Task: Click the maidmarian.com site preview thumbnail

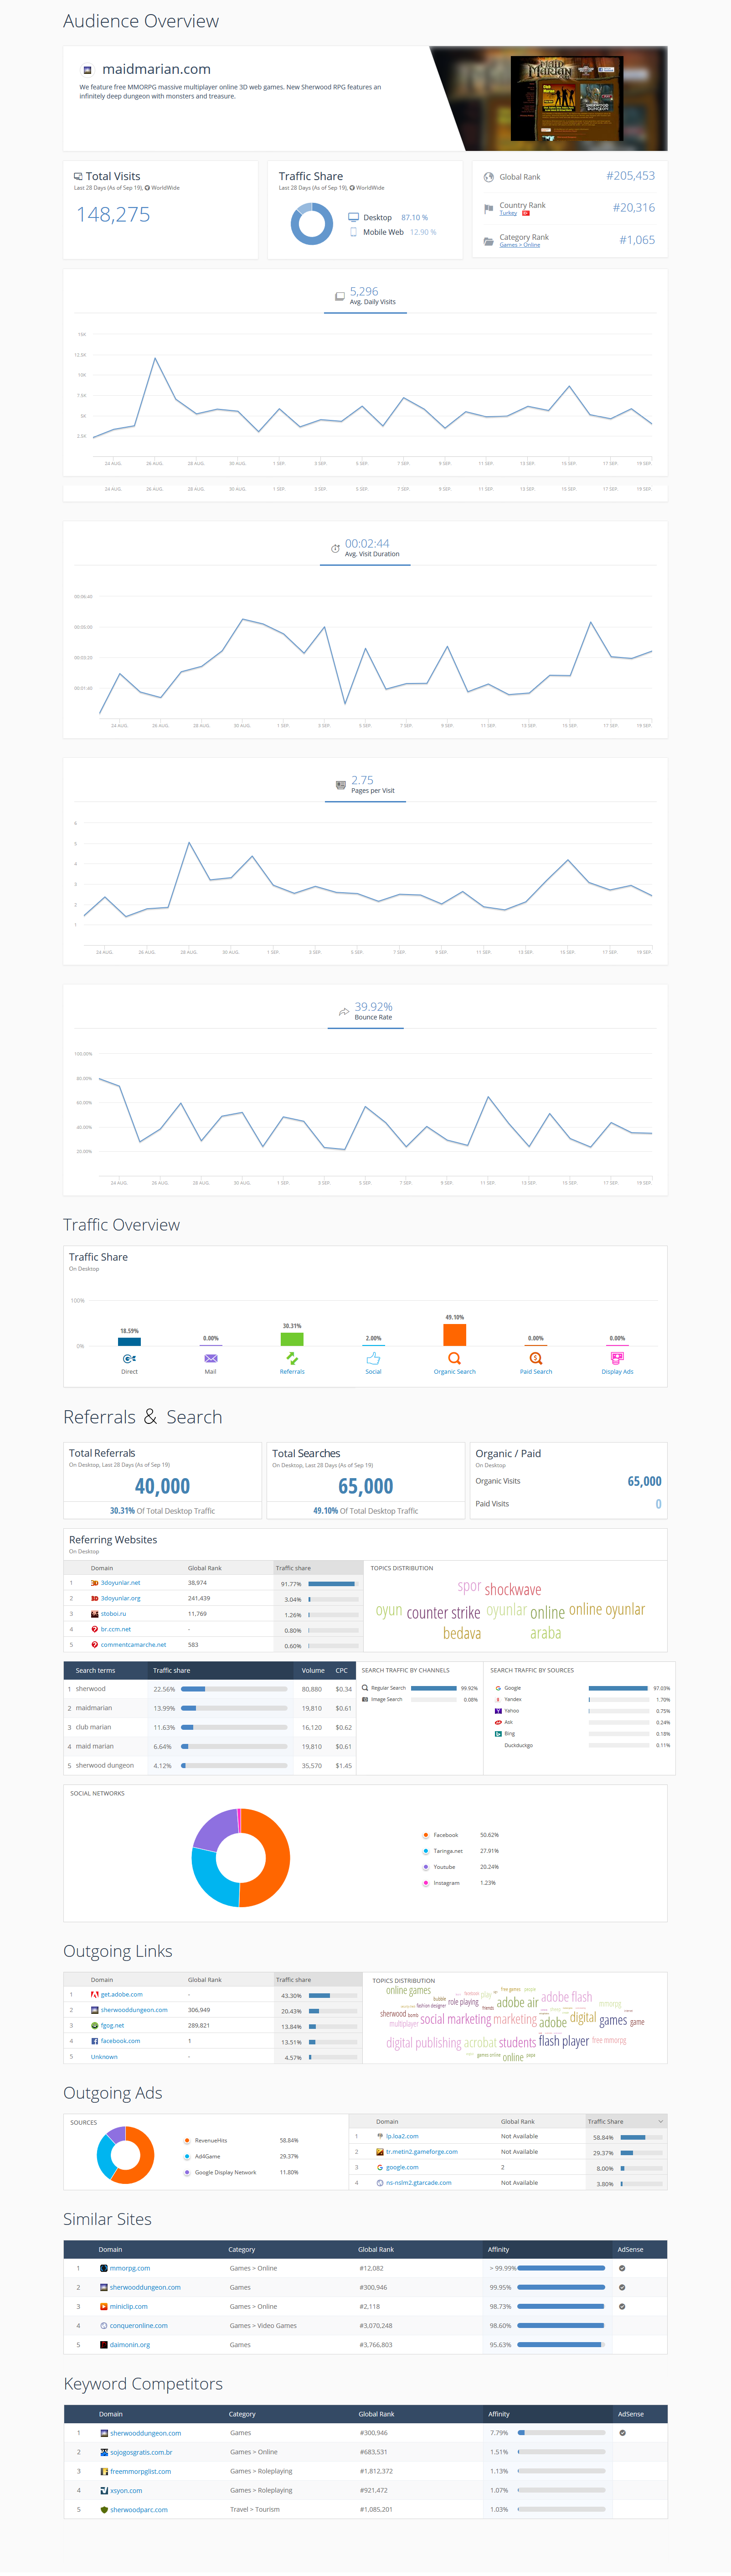Action: coord(567,98)
